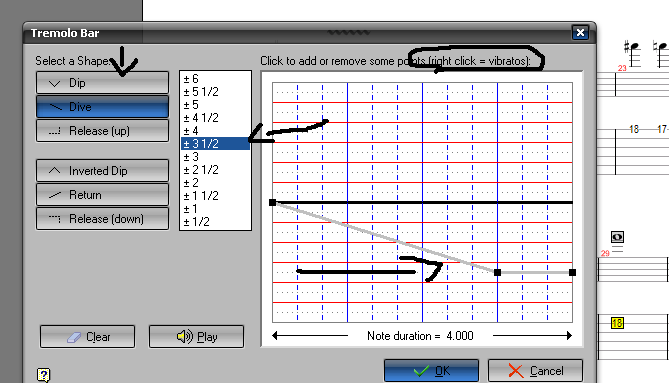Play the tremolo bar effect
669x383 pixels.
pyautogui.click(x=196, y=337)
